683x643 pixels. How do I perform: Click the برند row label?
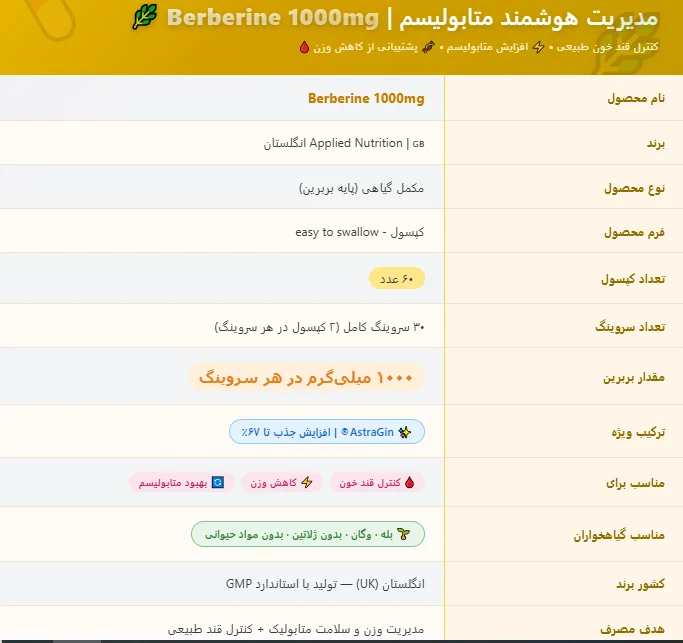(x=656, y=143)
